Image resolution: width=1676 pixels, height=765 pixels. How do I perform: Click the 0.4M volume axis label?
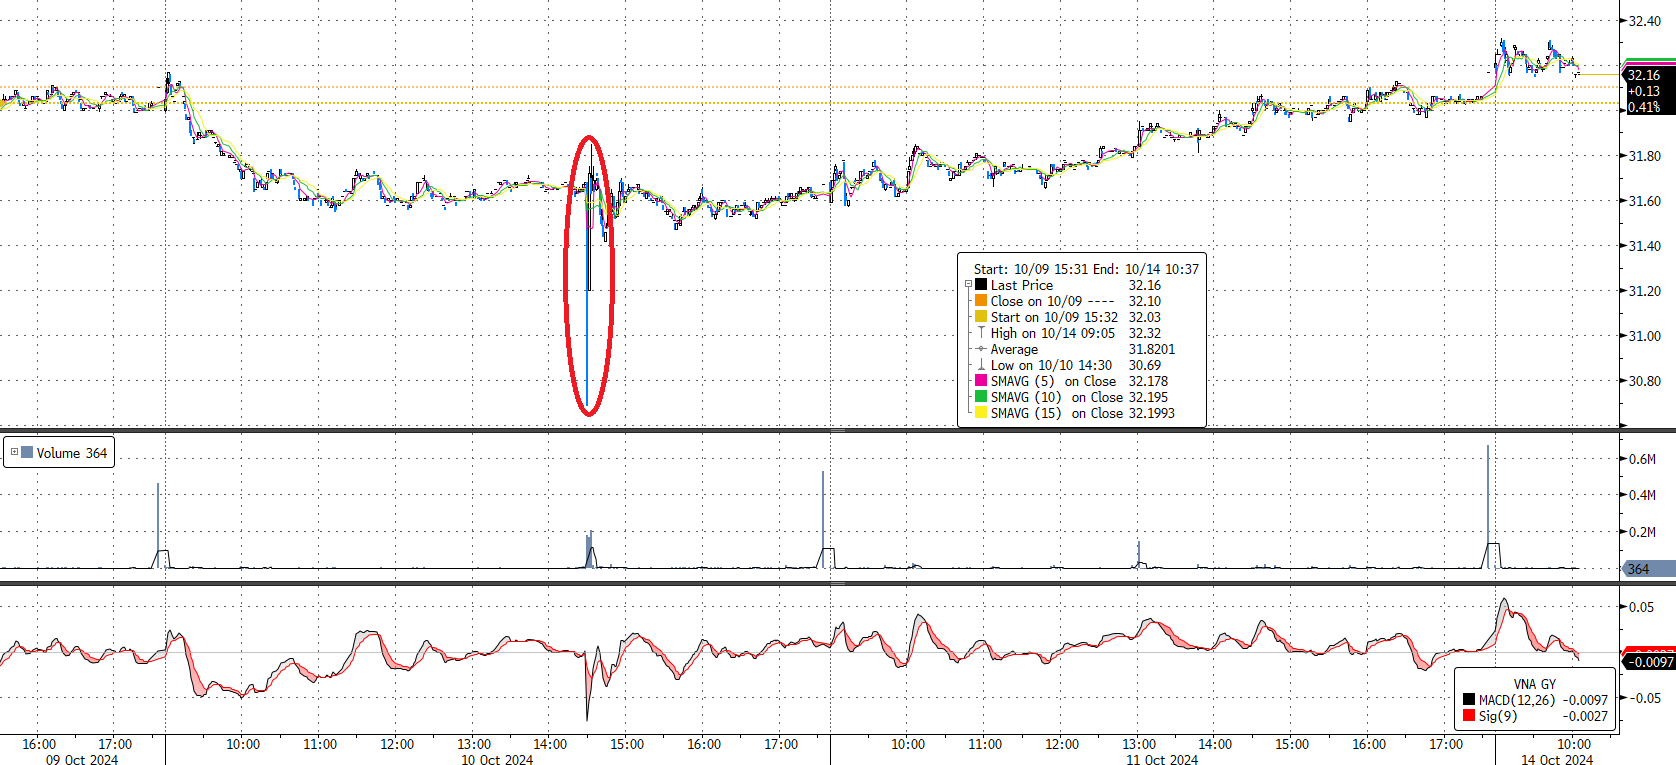point(1642,495)
